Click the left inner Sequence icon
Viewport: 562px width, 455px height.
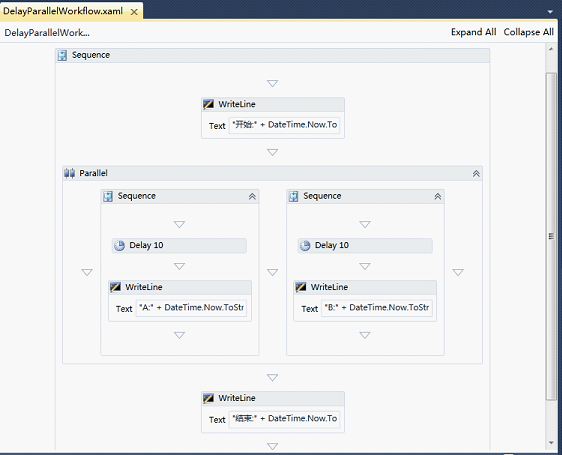click(108, 196)
